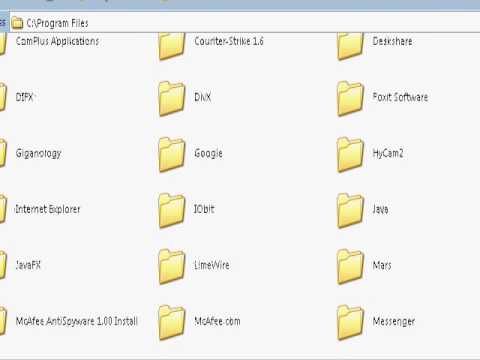Select the ComPlus Applications folder name
The image size is (480, 360).
(x=57, y=41)
